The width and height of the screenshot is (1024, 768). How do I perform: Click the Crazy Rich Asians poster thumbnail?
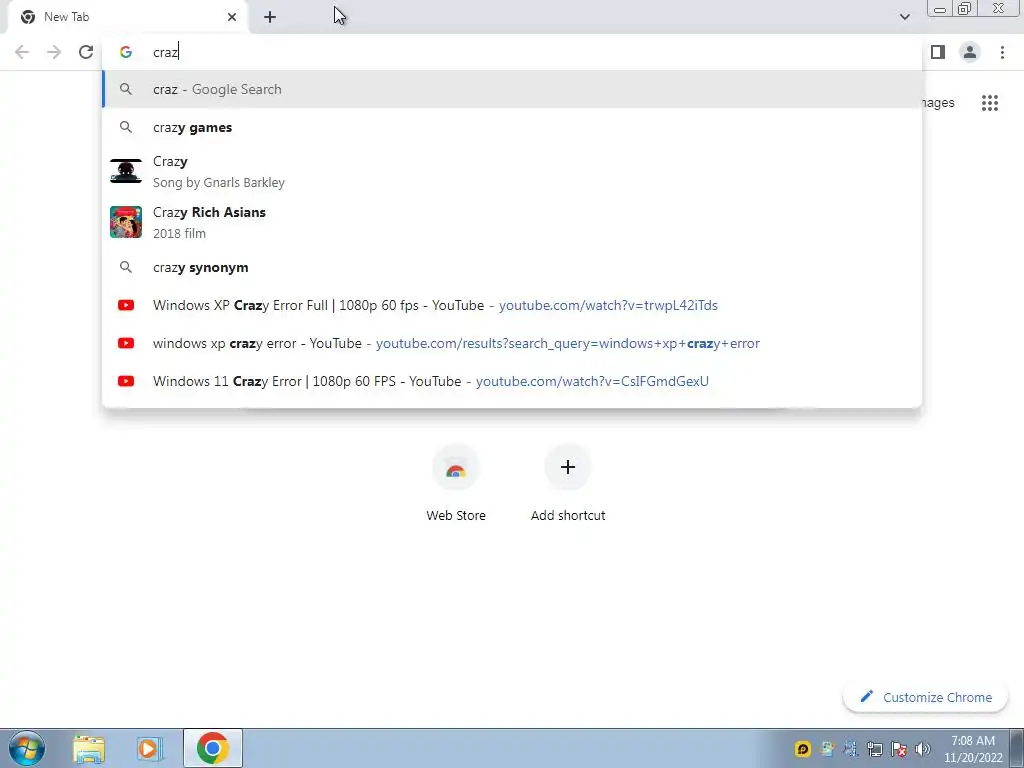point(126,222)
